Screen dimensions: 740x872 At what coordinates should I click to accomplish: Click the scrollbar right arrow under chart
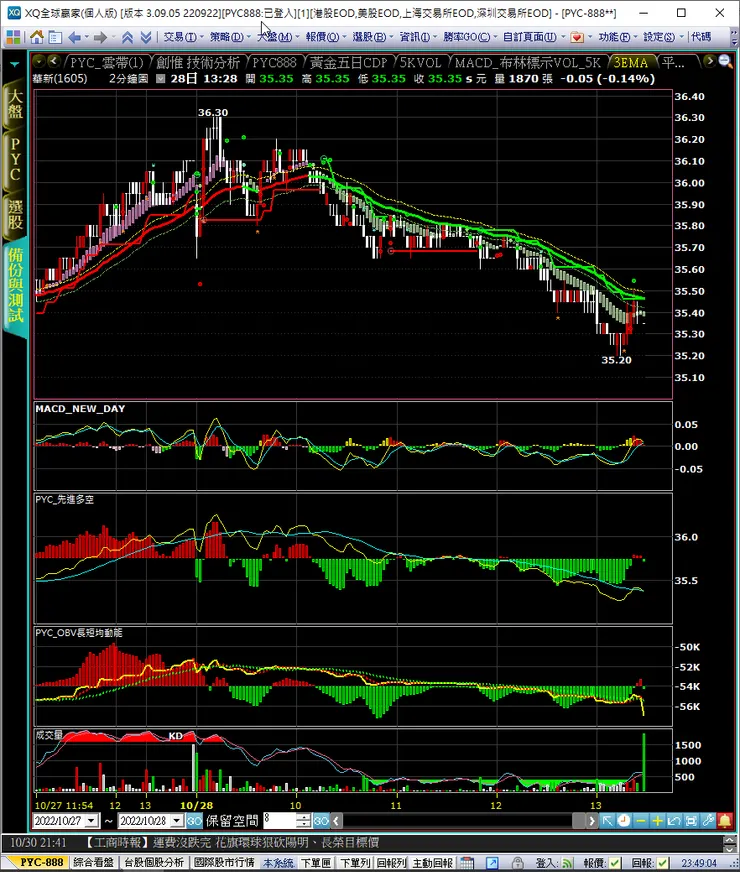pyautogui.click(x=592, y=820)
